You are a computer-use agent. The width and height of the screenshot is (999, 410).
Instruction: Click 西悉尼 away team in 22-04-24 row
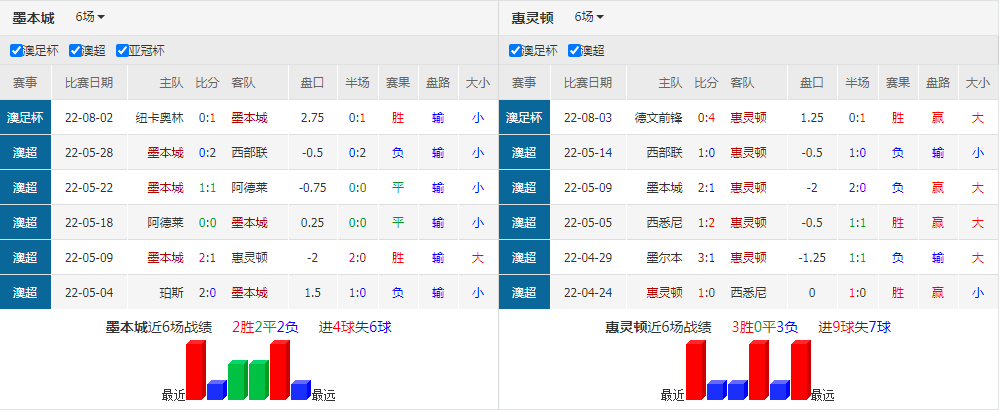[749, 293]
